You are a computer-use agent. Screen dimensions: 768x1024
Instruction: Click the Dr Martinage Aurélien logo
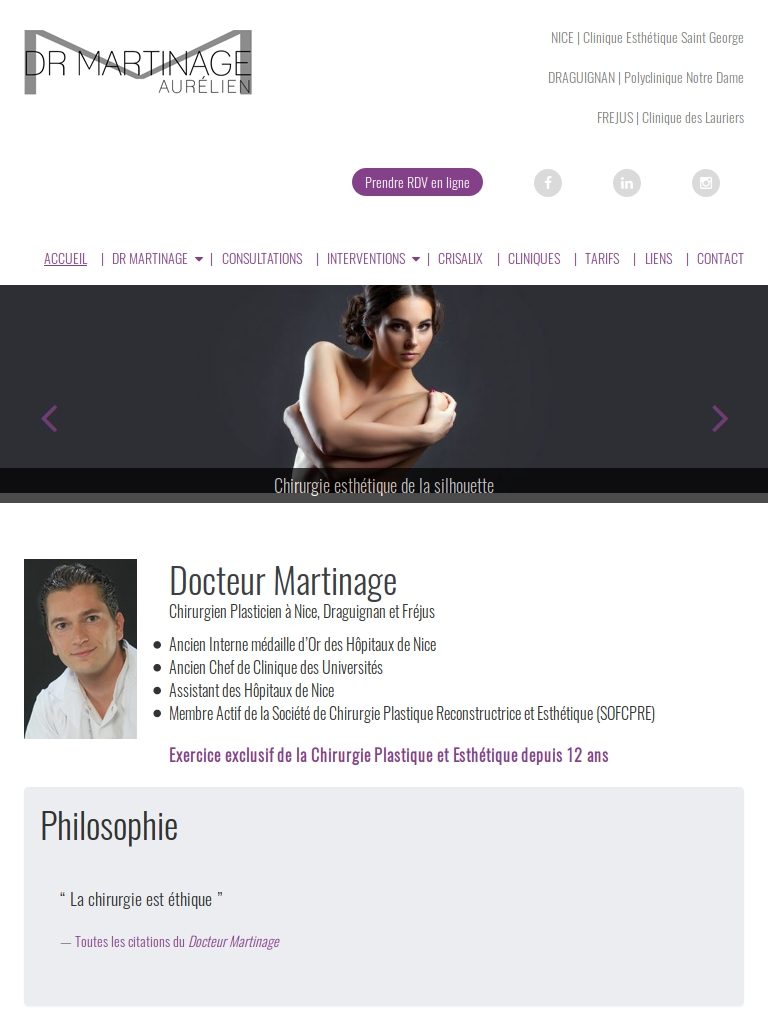(x=138, y=62)
